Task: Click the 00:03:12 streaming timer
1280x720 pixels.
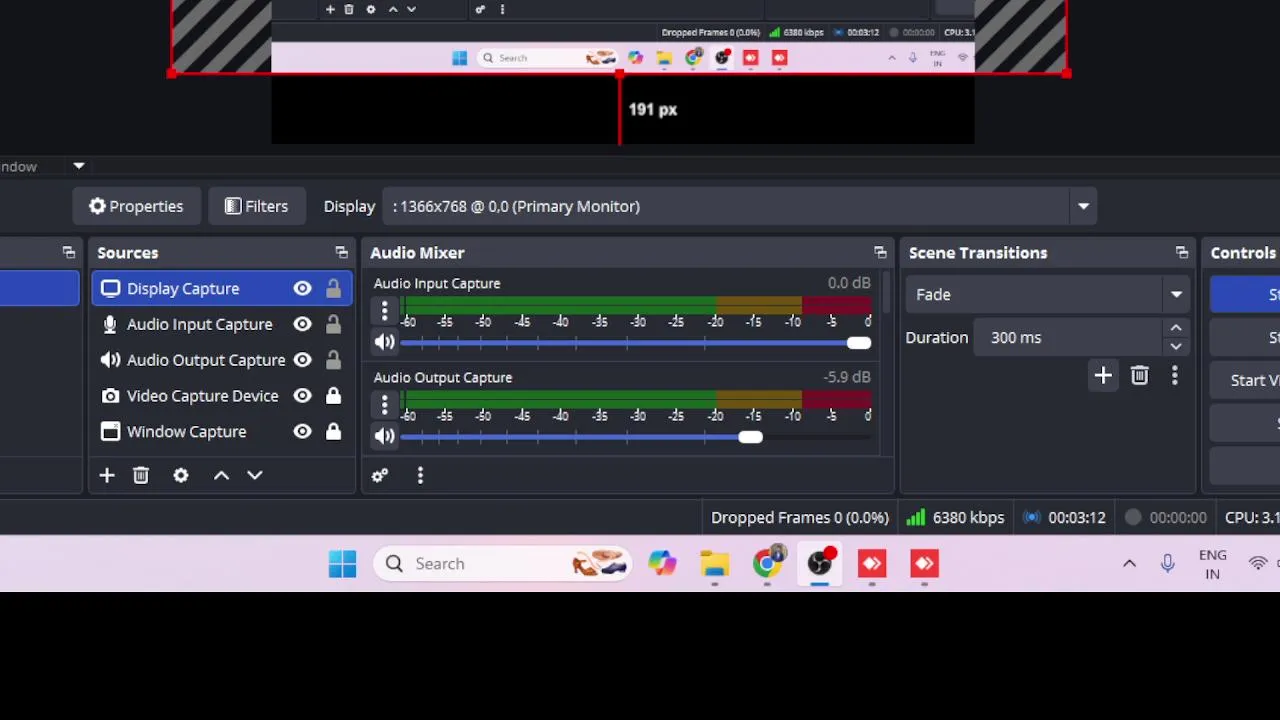Action: pyautogui.click(x=1065, y=518)
